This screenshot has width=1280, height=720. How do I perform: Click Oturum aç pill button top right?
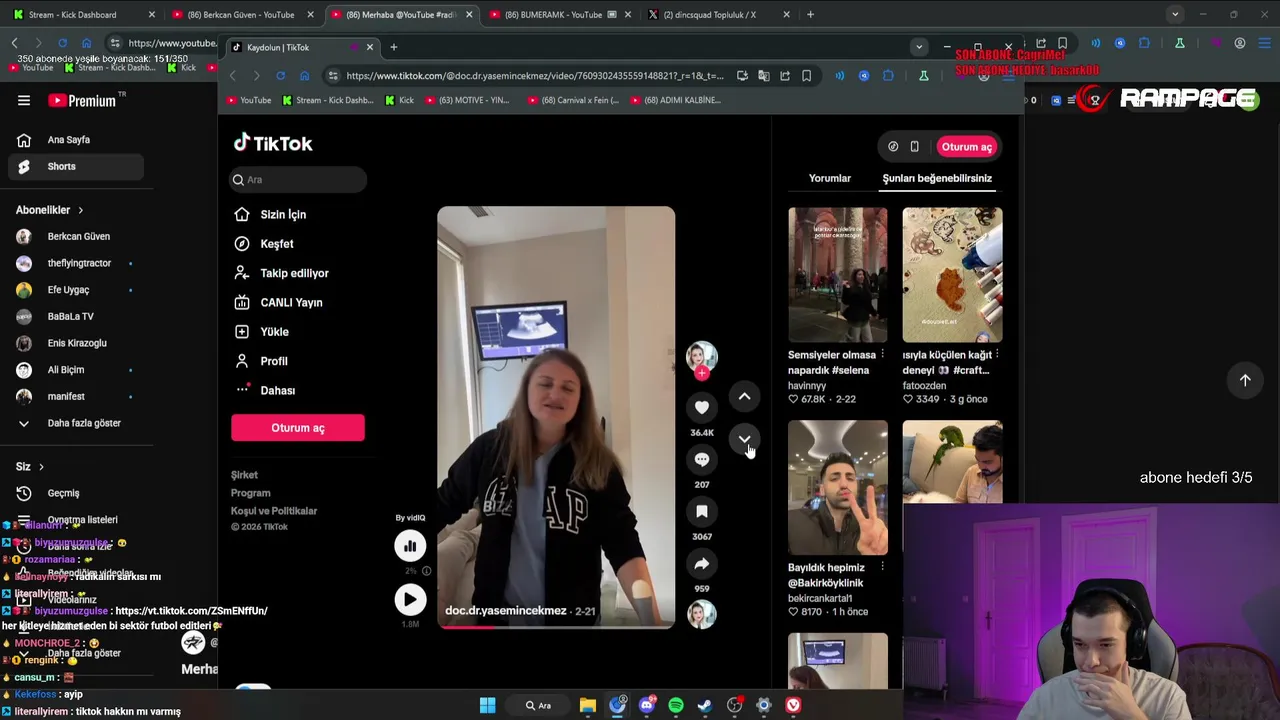coord(967,147)
